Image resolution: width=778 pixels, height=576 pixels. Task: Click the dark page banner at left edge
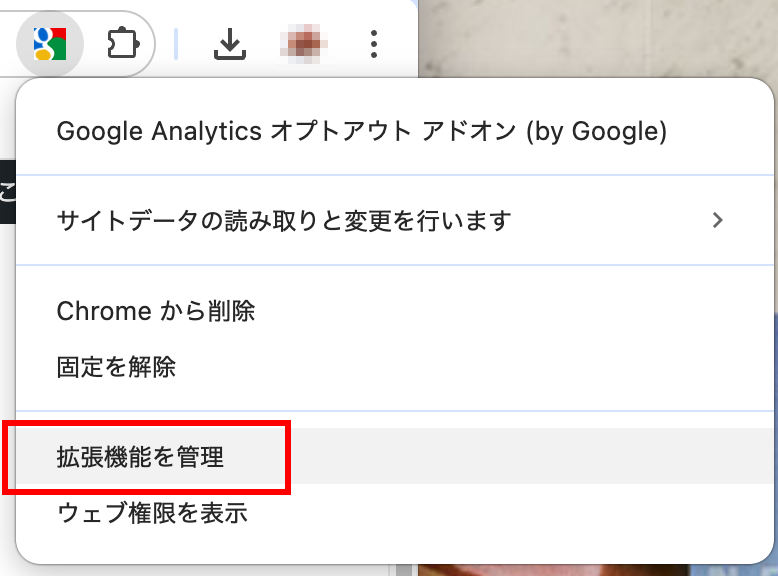(x=7, y=190)
